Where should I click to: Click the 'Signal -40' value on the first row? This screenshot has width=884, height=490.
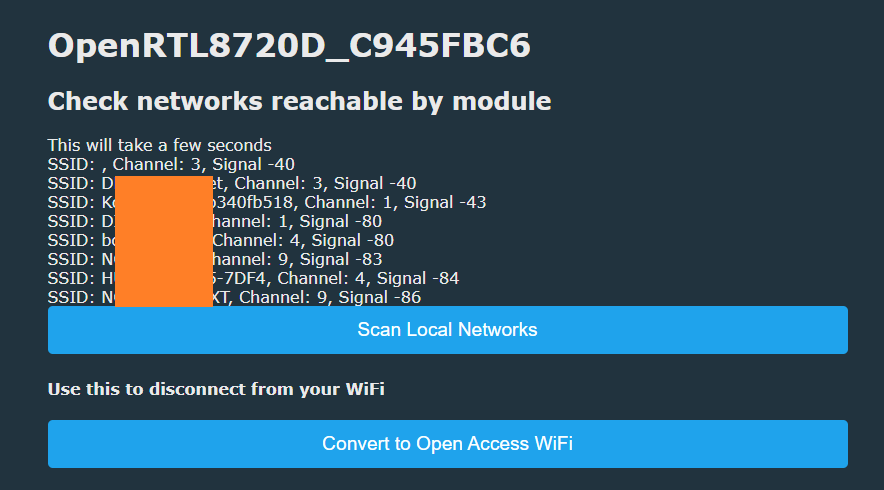(x=254, y=165)
